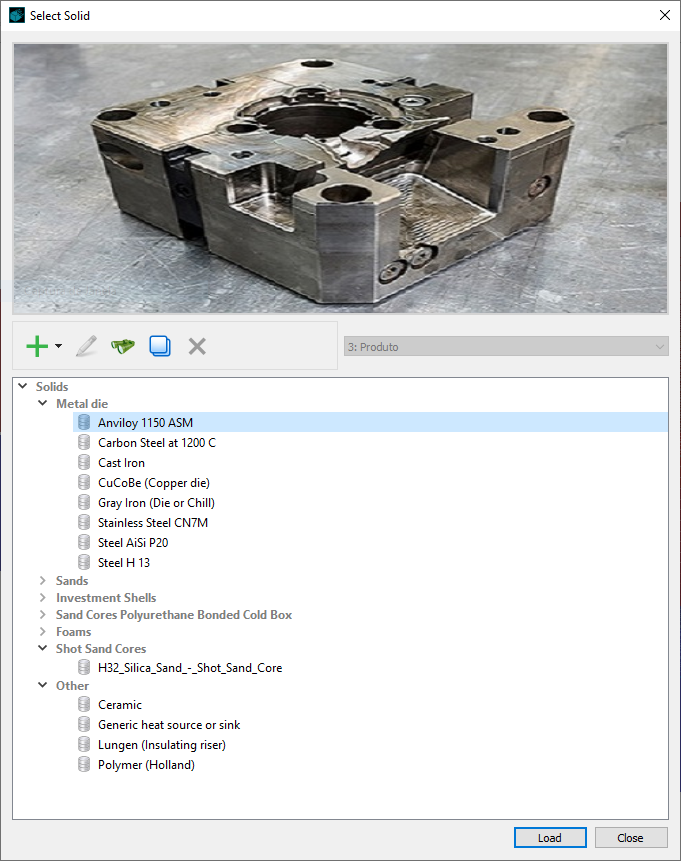
Task: Click the Close button
Action: [x=631, y=837]
